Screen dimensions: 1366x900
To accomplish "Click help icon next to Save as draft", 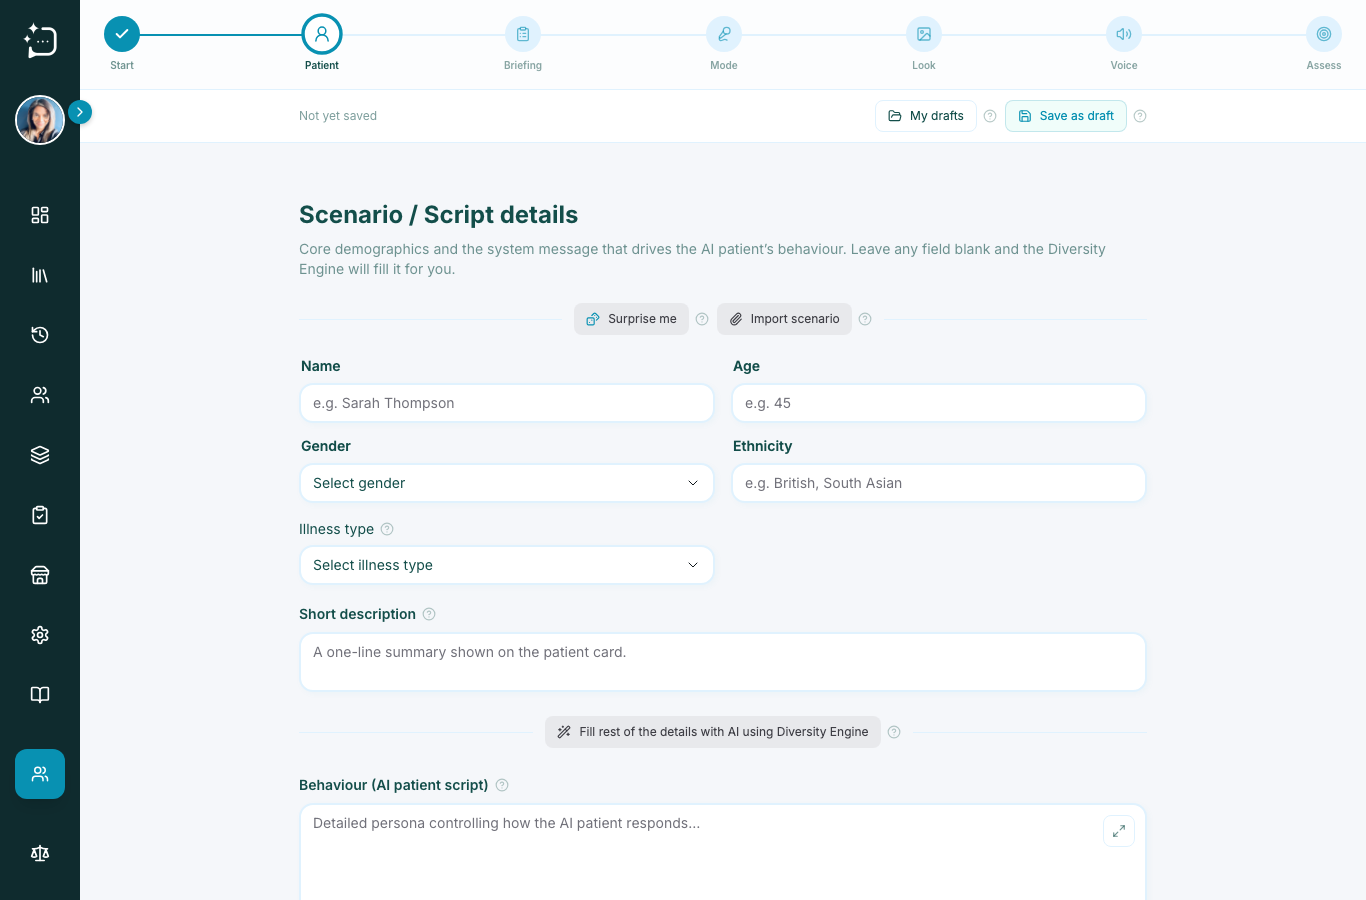I will click(x=1140, y=116).
